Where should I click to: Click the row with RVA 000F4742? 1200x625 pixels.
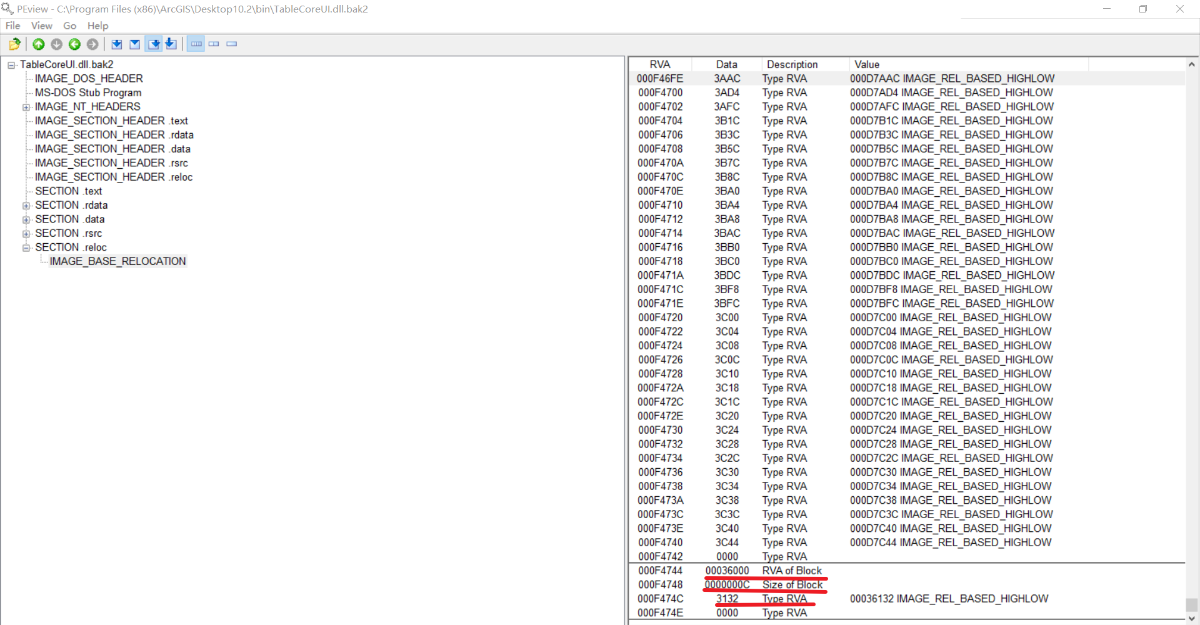coord(906,556)
